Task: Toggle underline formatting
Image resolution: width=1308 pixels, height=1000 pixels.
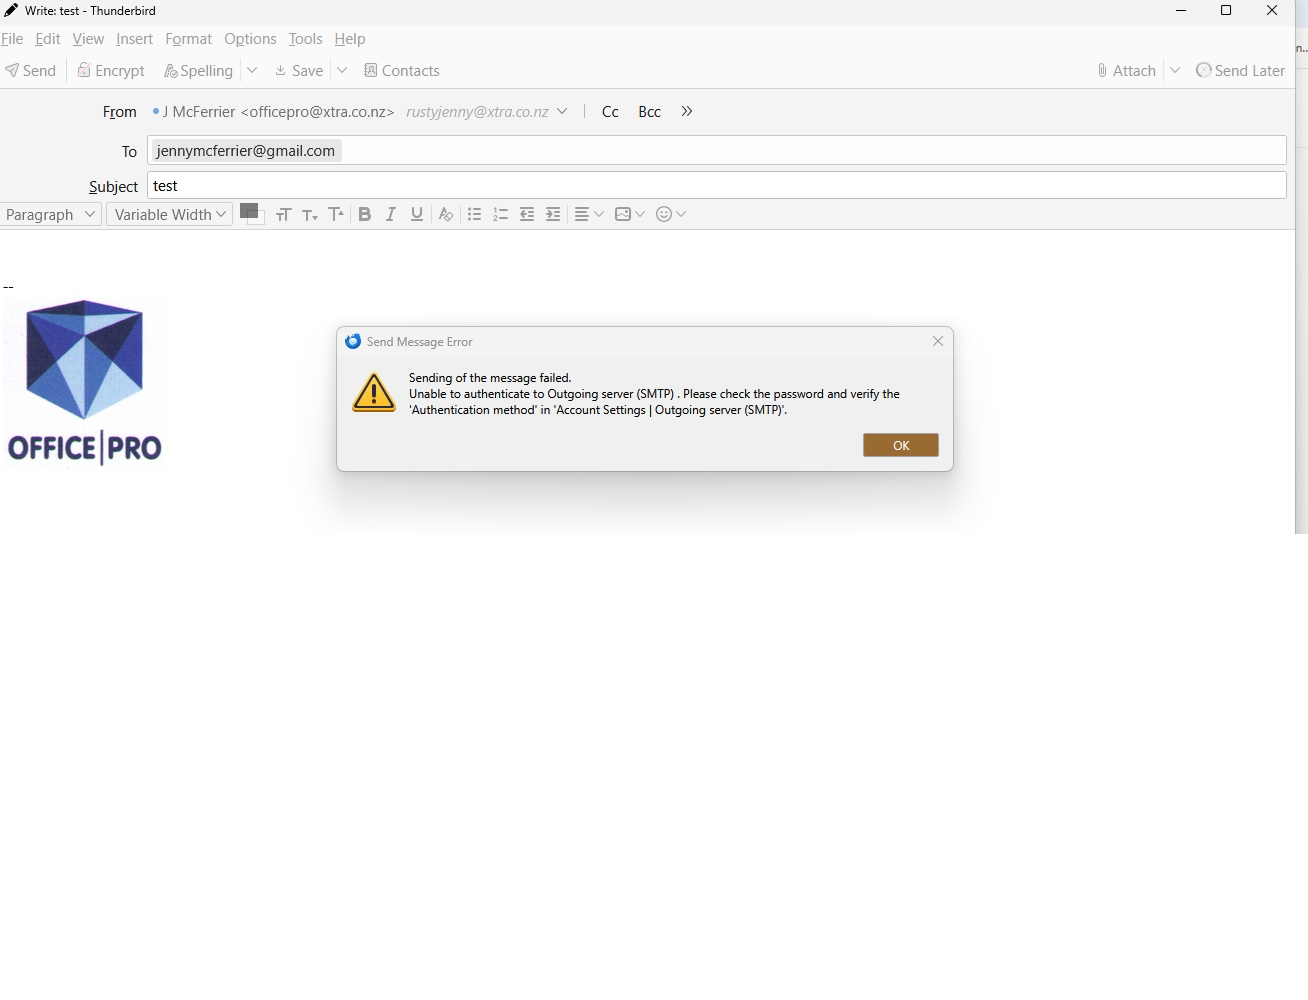Action: tap(417, 214)
